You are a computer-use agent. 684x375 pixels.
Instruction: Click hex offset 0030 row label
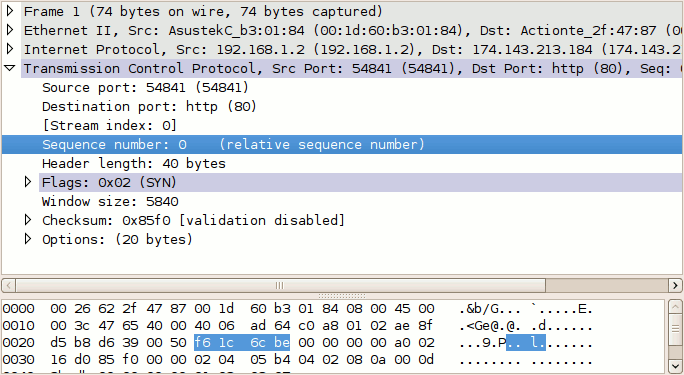click(x=18, y=360)
